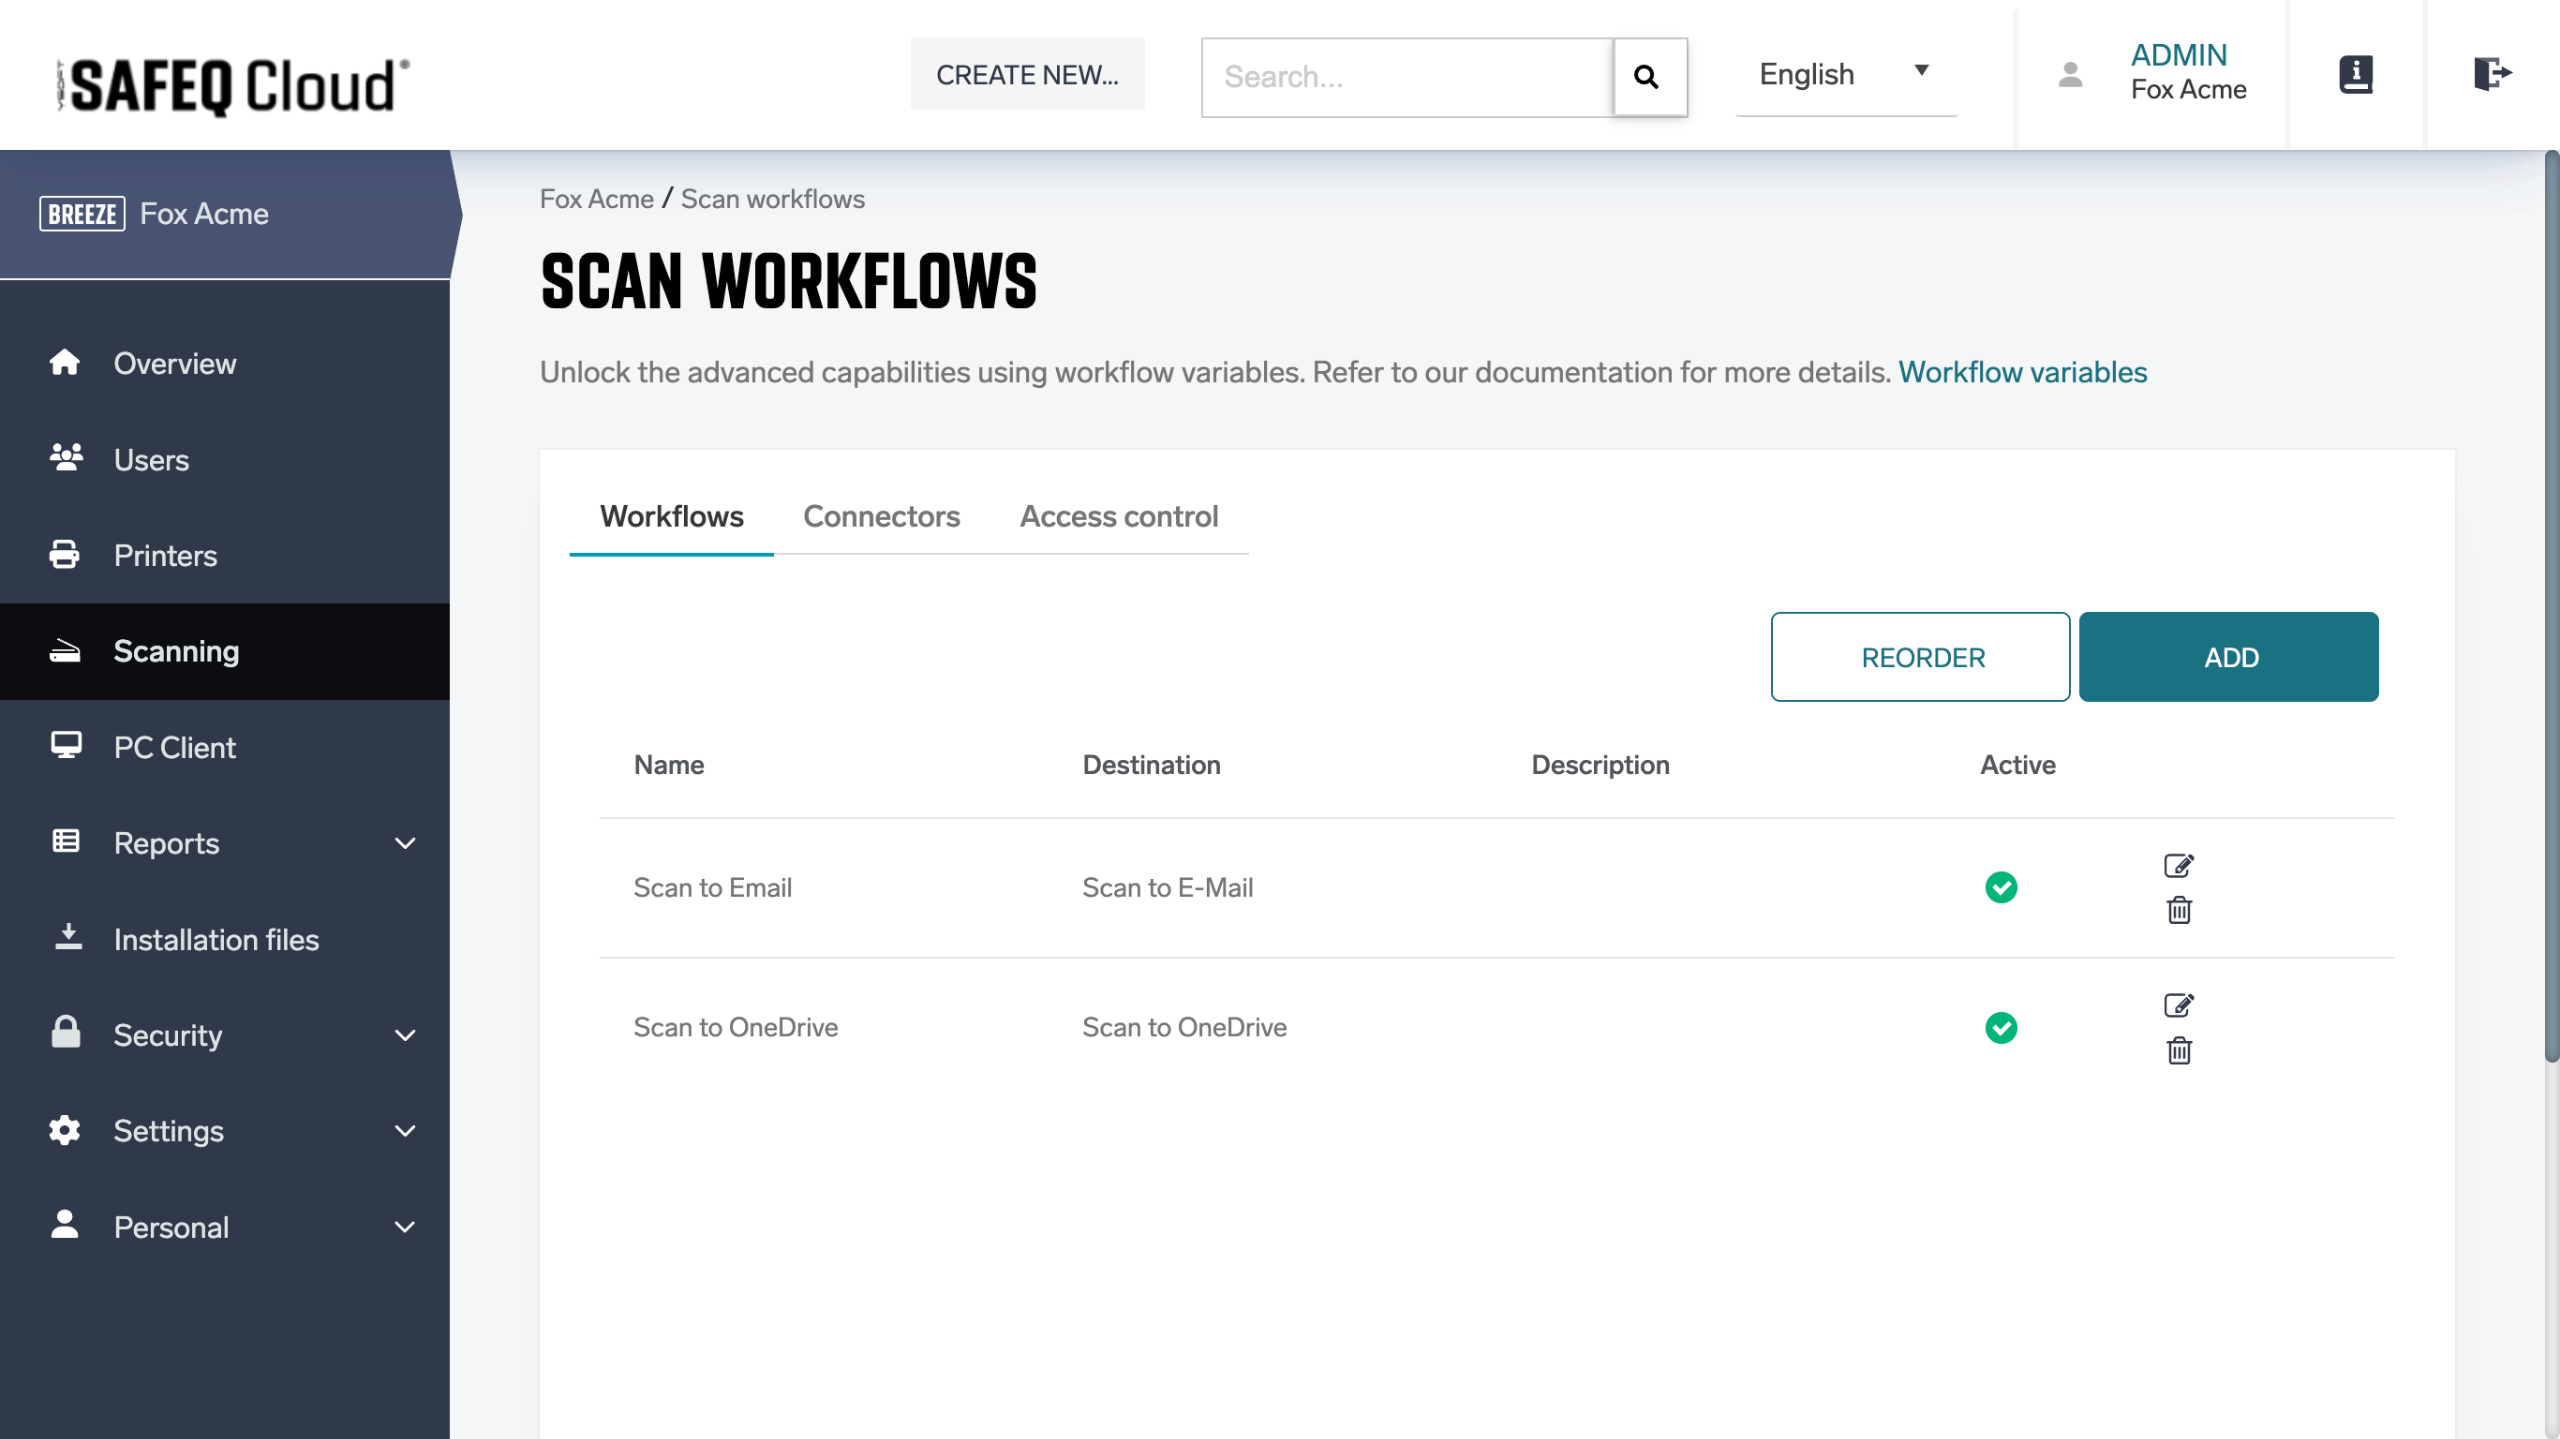The width and height of the screenshot is (2560, 1439).
Task: Click the logout icon
Action: [2491, 74]
